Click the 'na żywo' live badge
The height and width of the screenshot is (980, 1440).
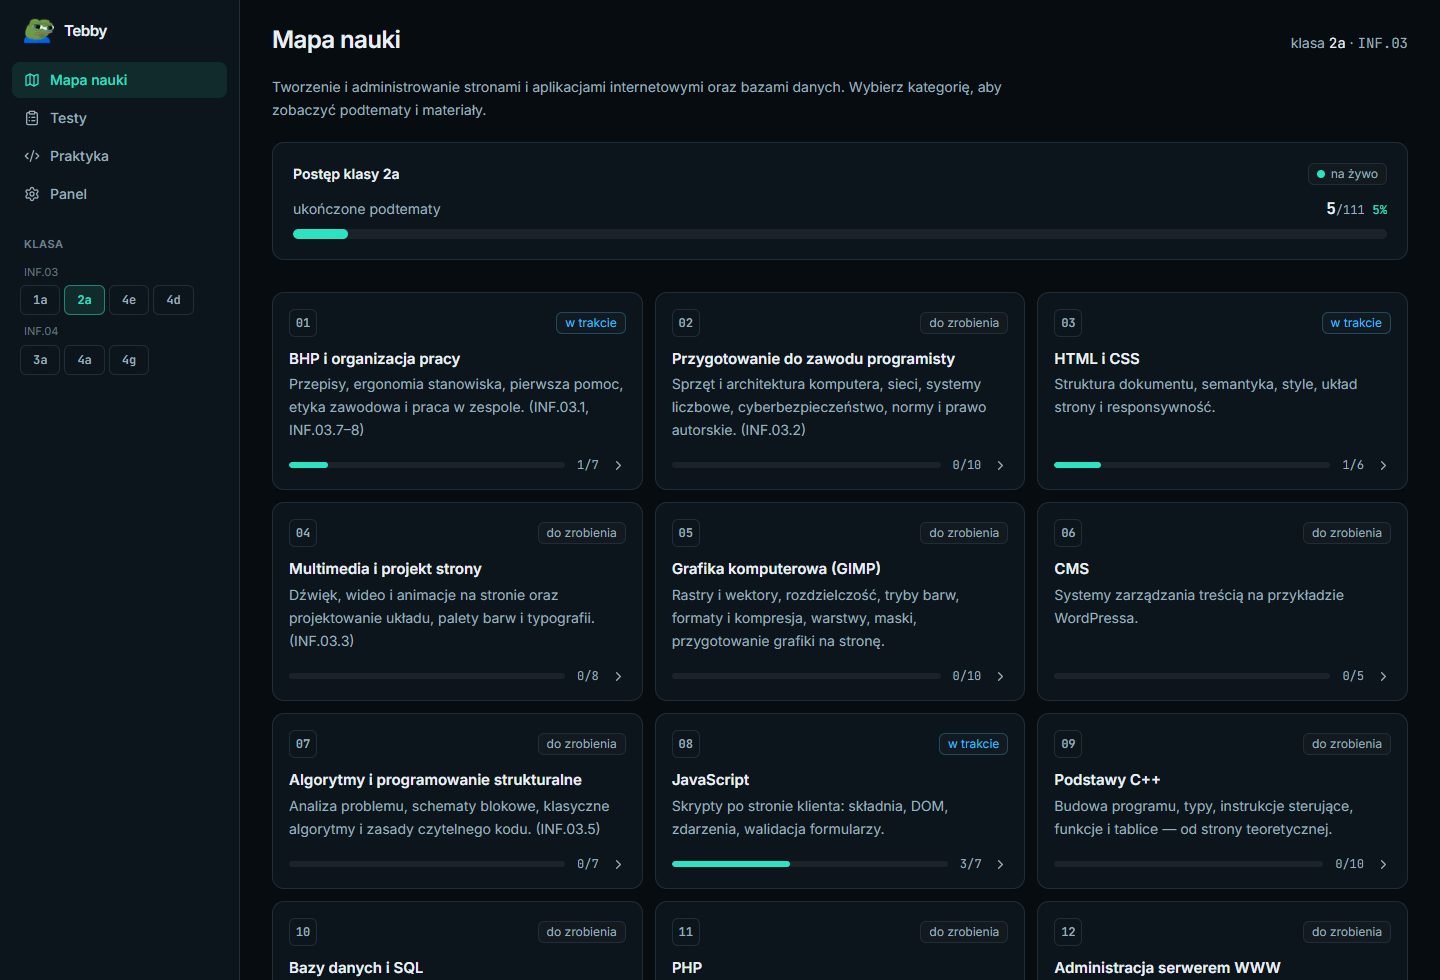pyautogui.click(x=1347, y=174)
